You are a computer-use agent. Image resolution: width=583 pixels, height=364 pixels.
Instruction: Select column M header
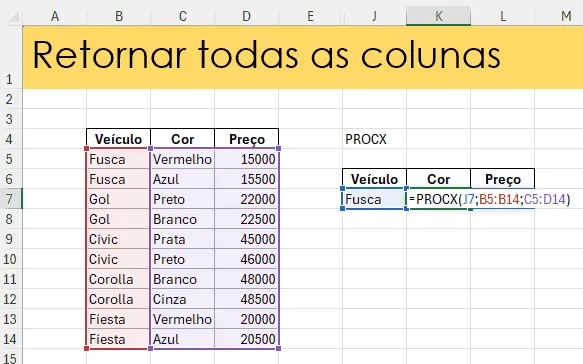(x=566, y=16)
